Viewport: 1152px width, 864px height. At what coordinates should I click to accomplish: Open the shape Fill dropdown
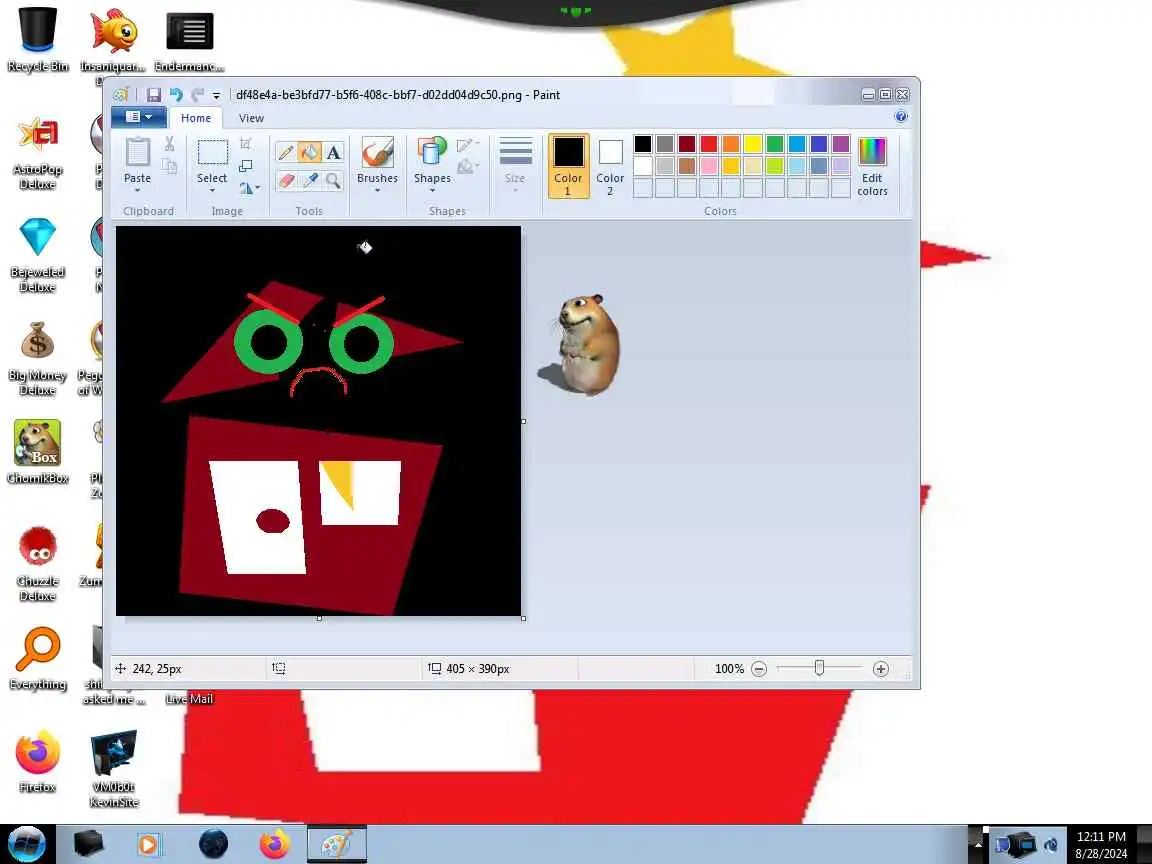click(467, 168)
